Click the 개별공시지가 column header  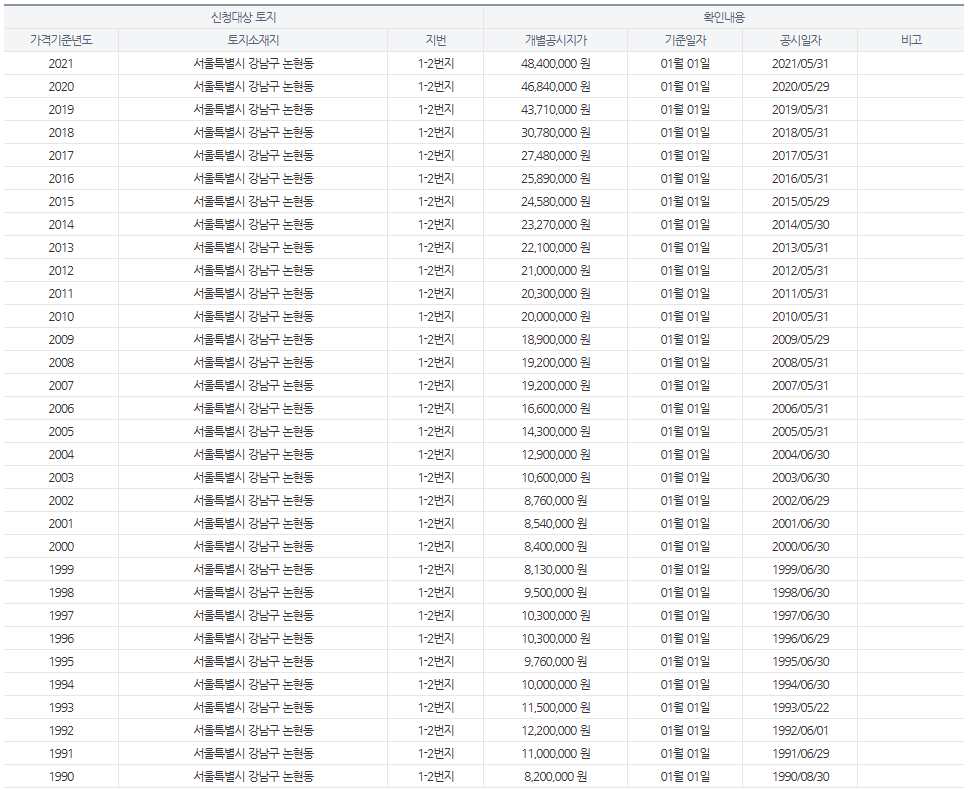coord(556,40)
